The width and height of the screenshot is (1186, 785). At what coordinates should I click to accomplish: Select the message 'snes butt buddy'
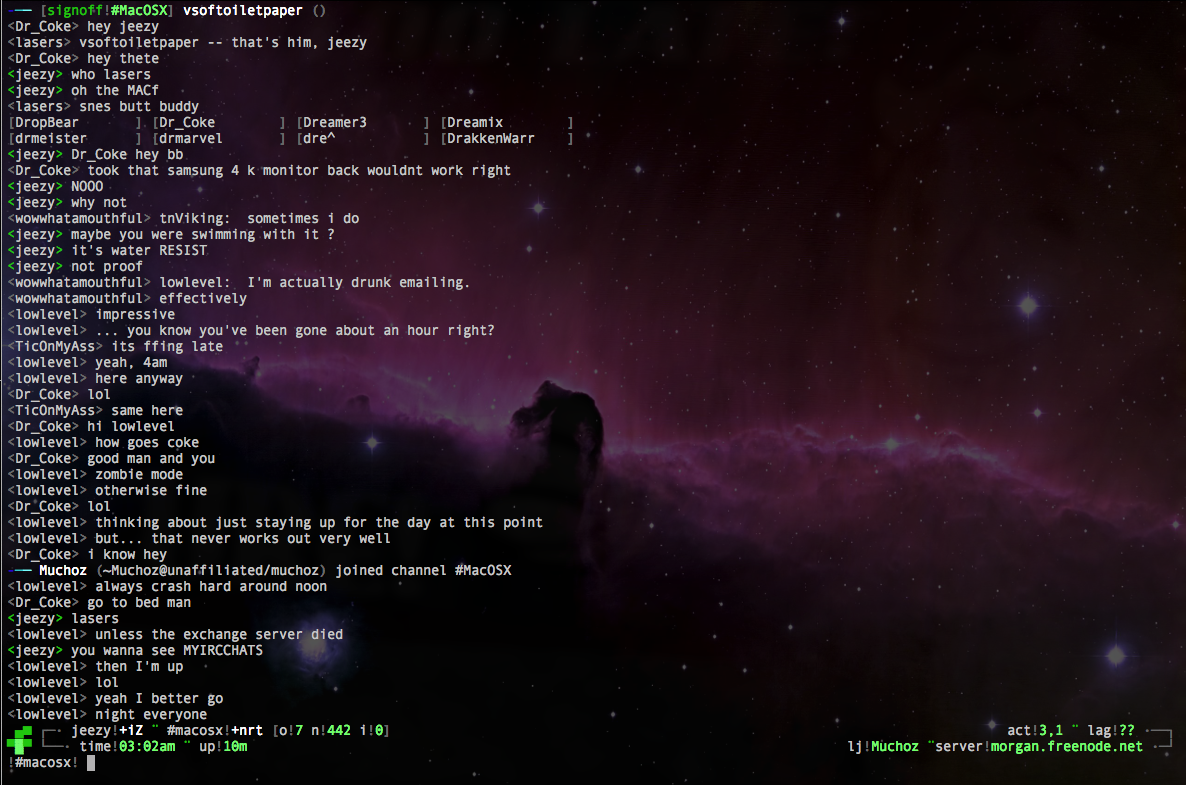point(139,107)
